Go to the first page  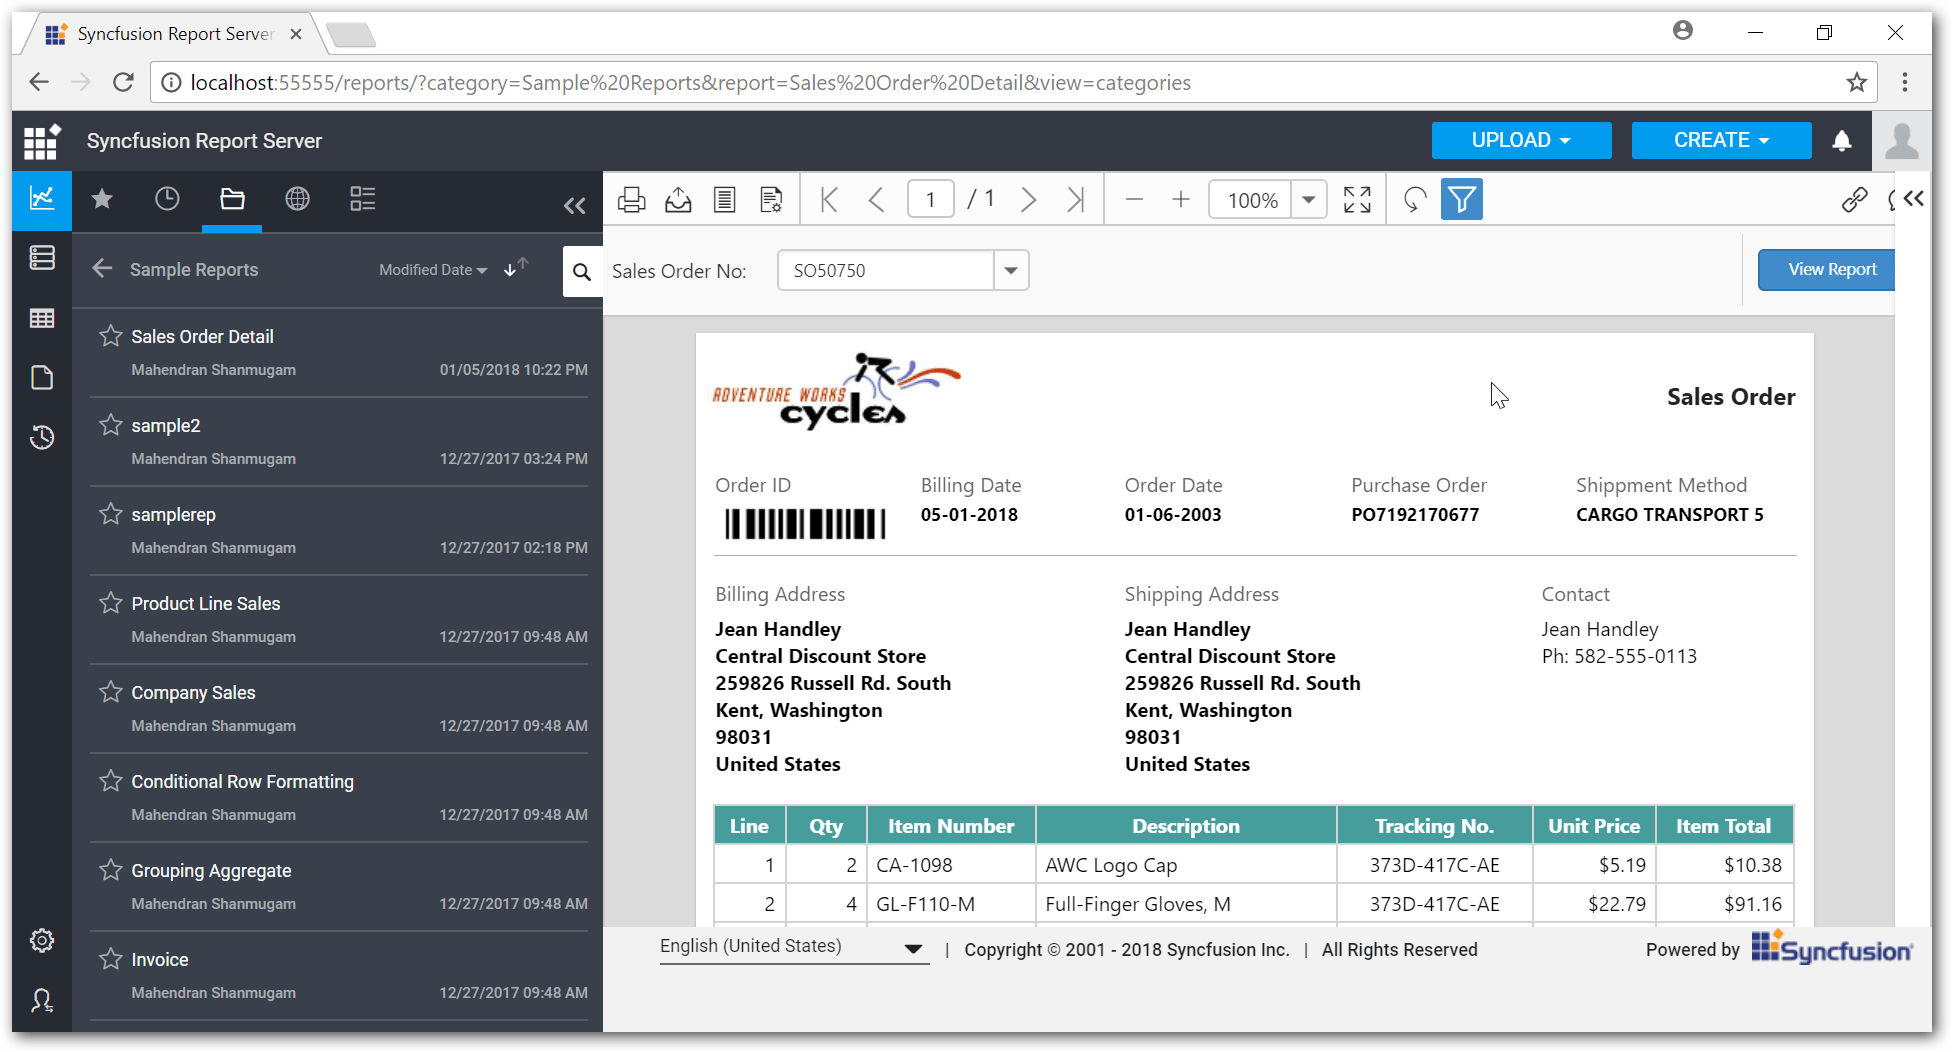(x=829, y=200)
